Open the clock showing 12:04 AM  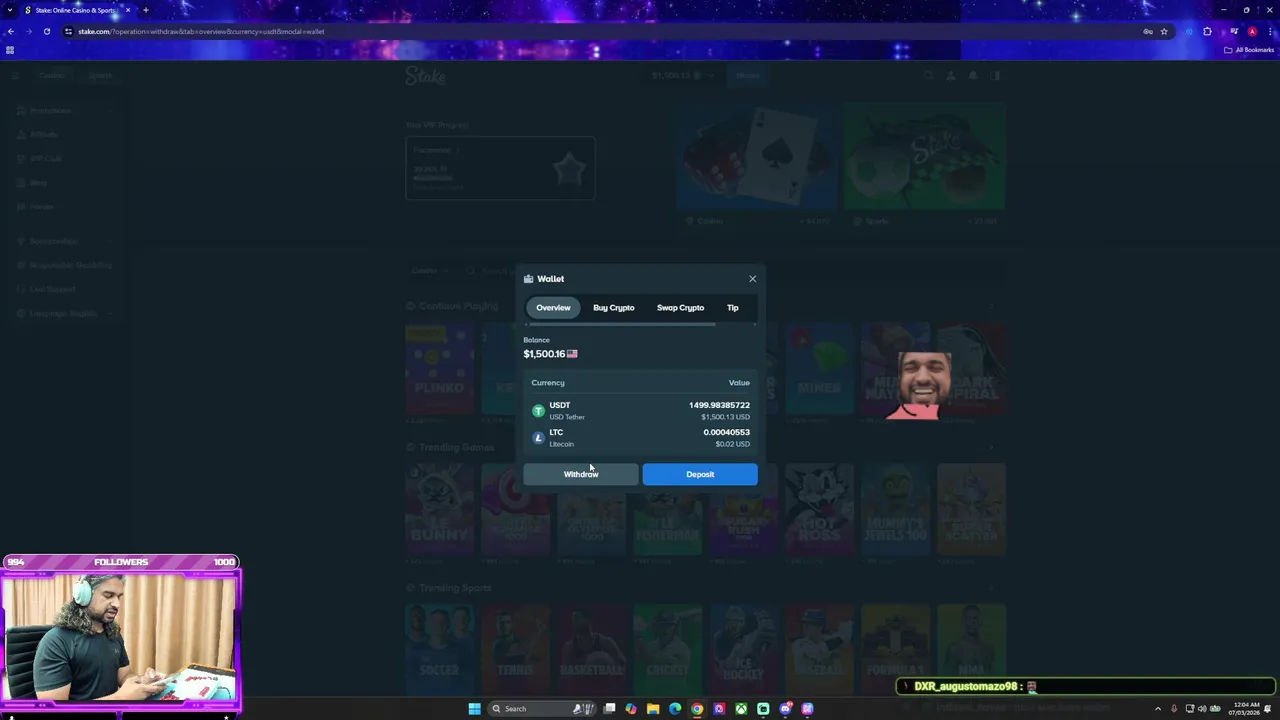pos(1246,709)
